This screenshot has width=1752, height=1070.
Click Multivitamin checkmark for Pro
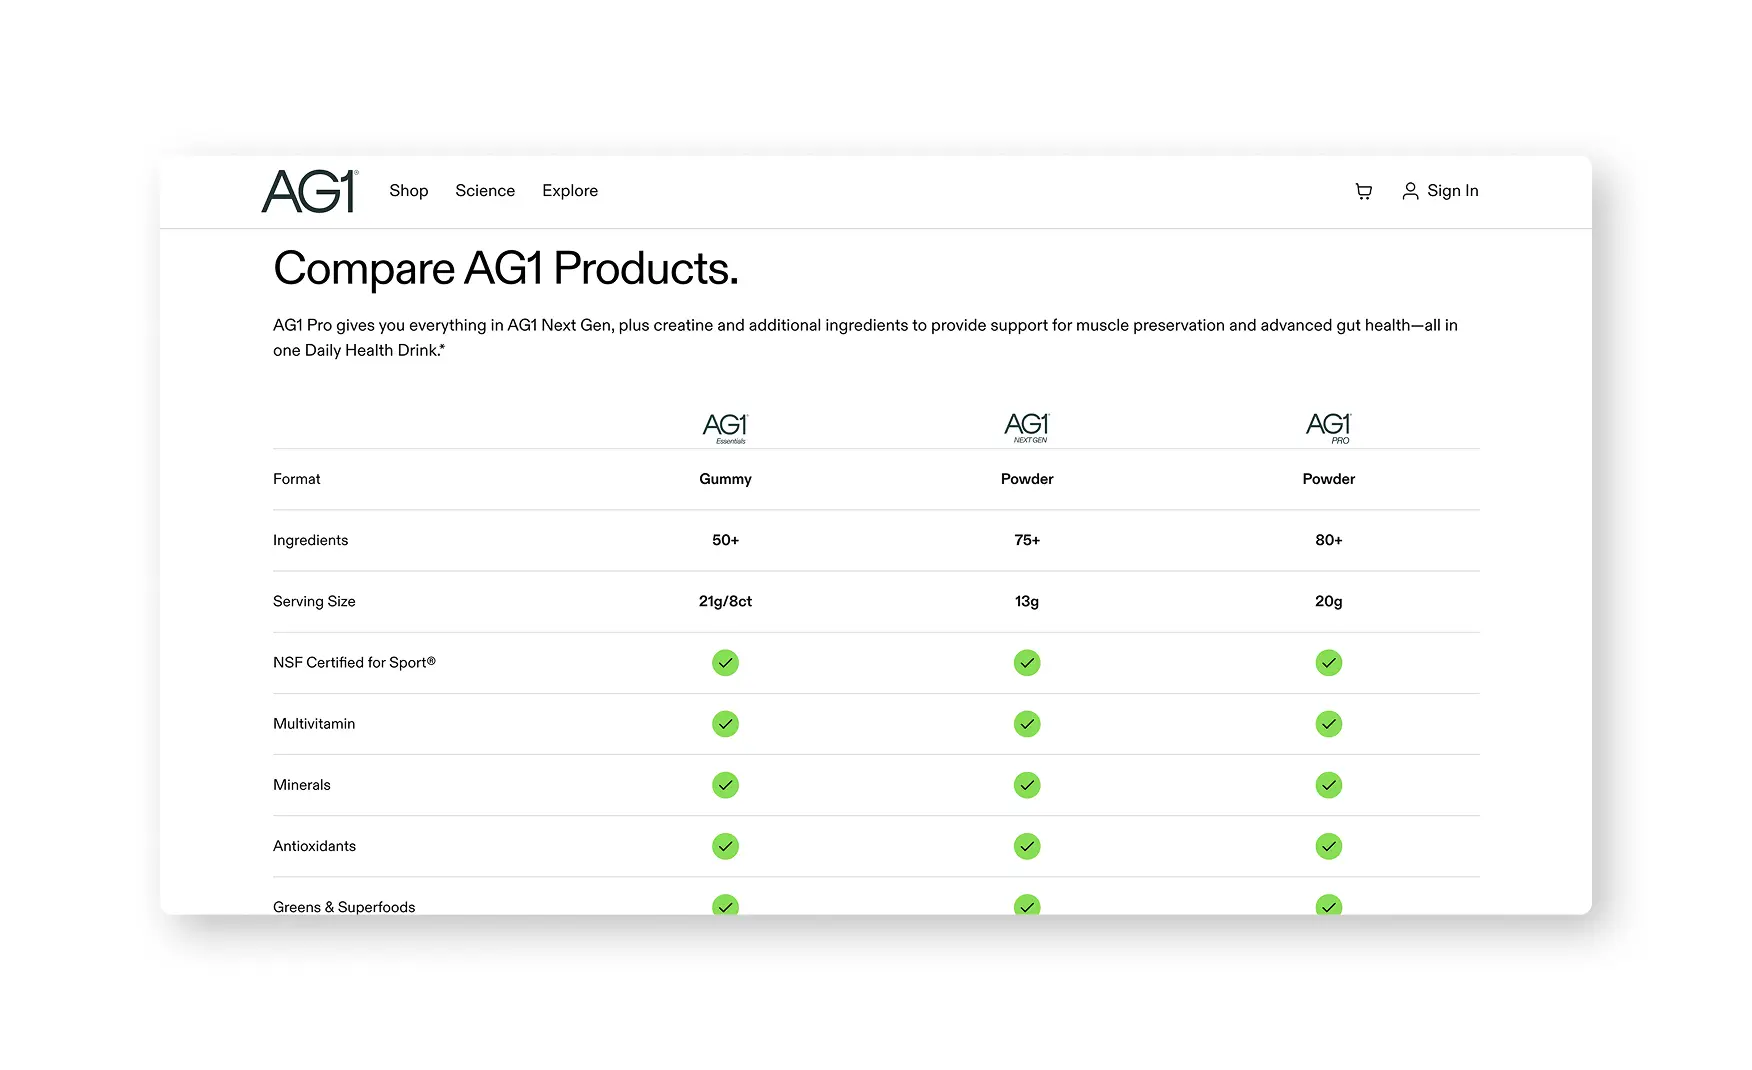(x=1329, y=724)
